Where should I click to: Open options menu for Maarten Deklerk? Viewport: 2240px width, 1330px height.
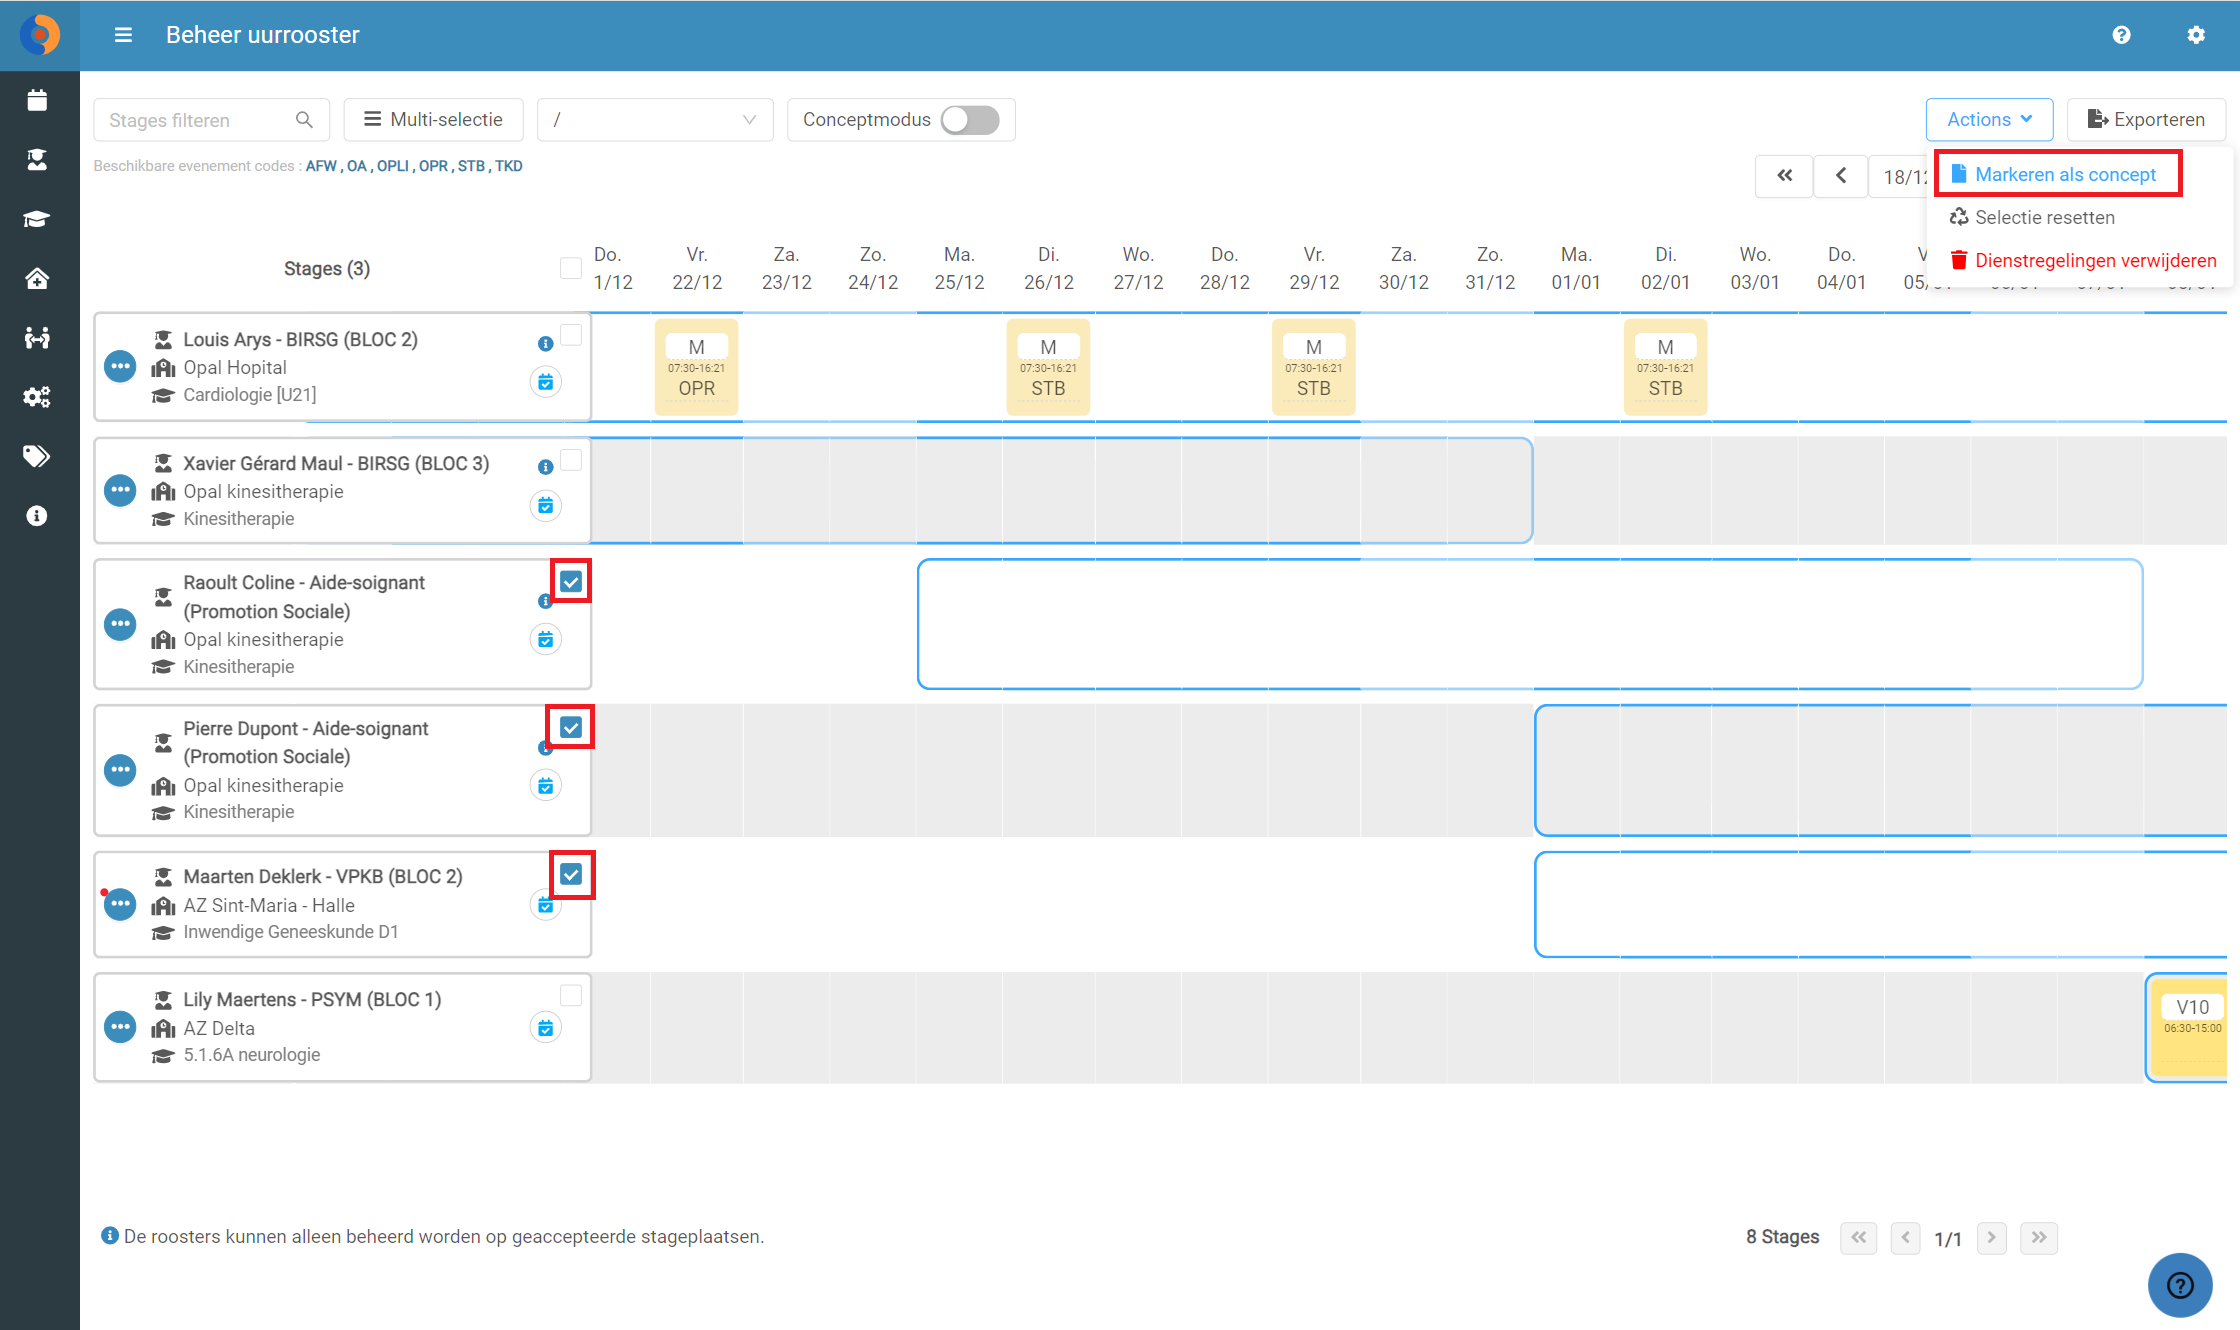click(120, 904)
